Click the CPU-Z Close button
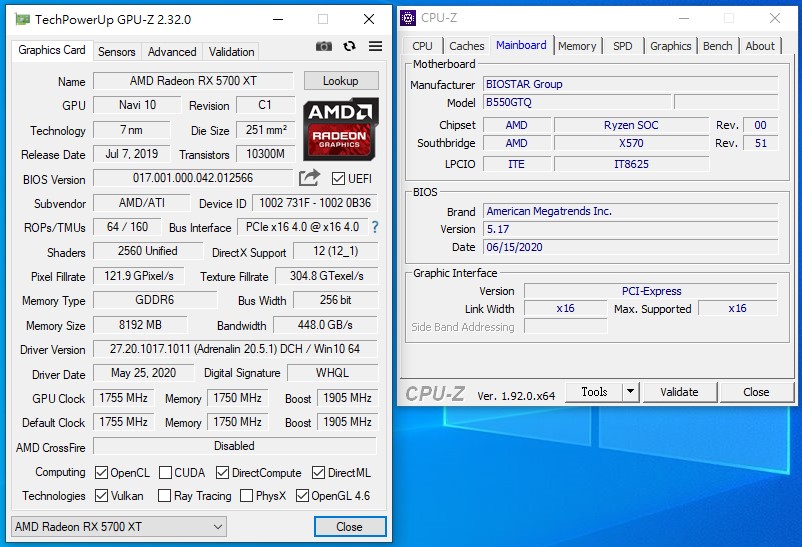 tap(756, 392)
